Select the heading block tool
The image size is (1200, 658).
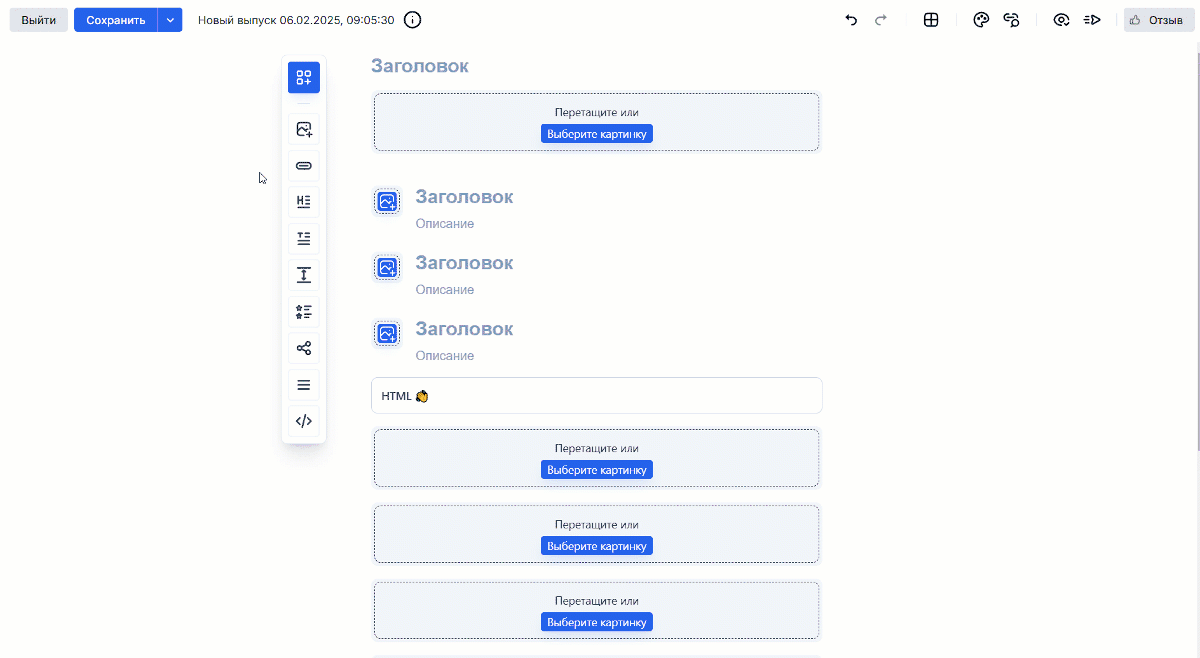(304, 202)
